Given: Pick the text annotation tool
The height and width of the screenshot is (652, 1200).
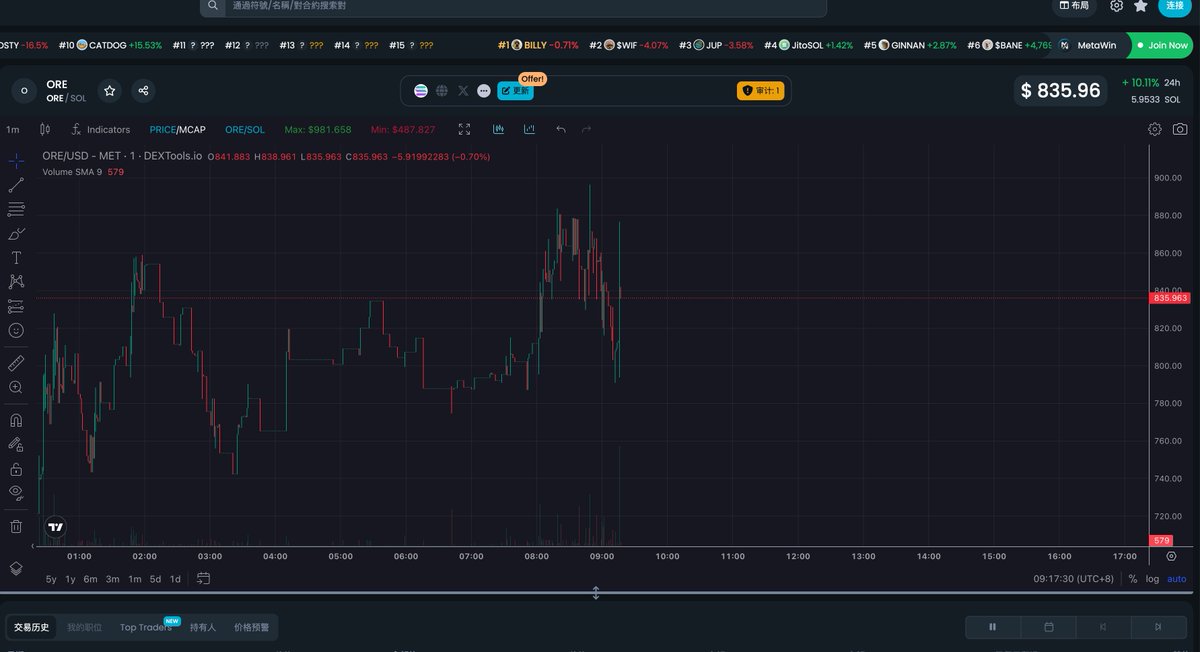Looking at the screenshot, I should pyautogui.click(x=16, y=258).
